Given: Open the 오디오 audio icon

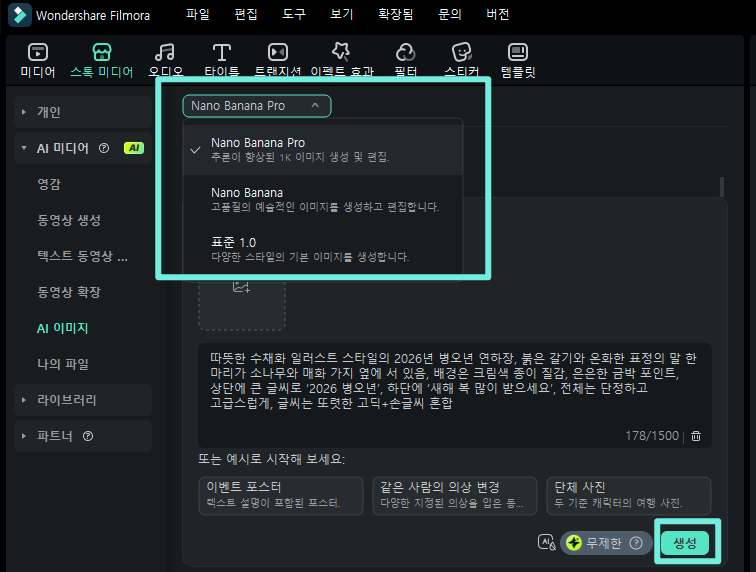Looking at the screenshot, I should [165, 52].
